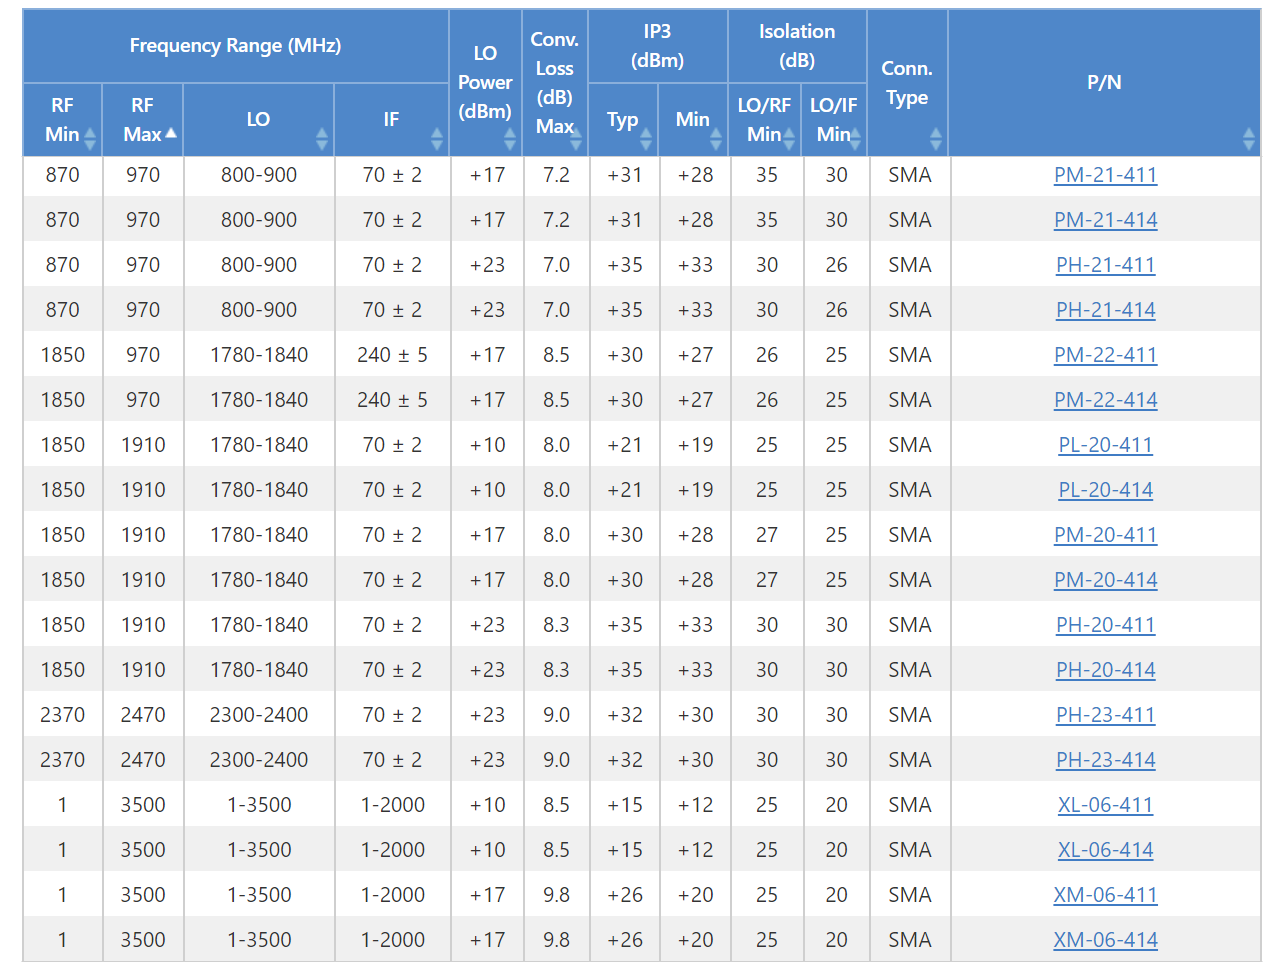
Task: Sort by RF Min column arrows
Action: [x=90, y=138]
